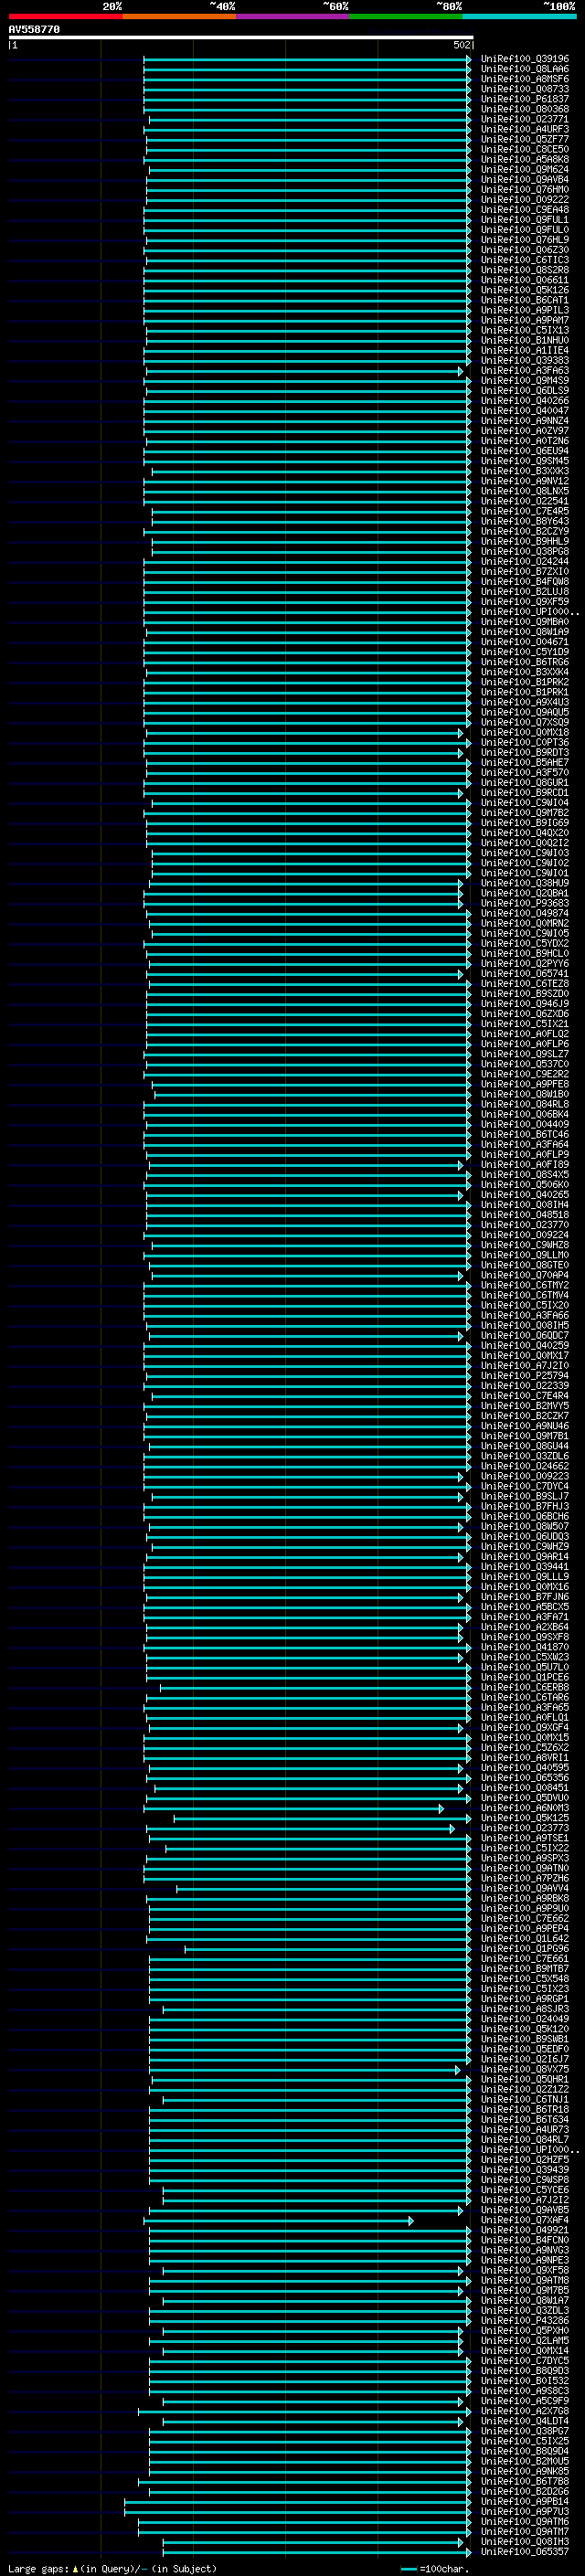Open hit UniRef100_A9TSE1
The height and width of the screenshot is (2576, 585).
coord(525,1838)
